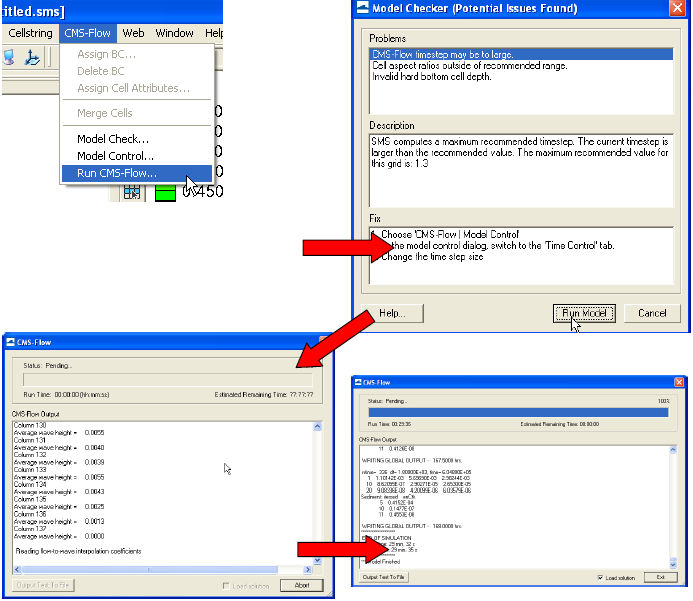Click the Run Model button
Screen dimensions: 693x601
pos(584,313)
